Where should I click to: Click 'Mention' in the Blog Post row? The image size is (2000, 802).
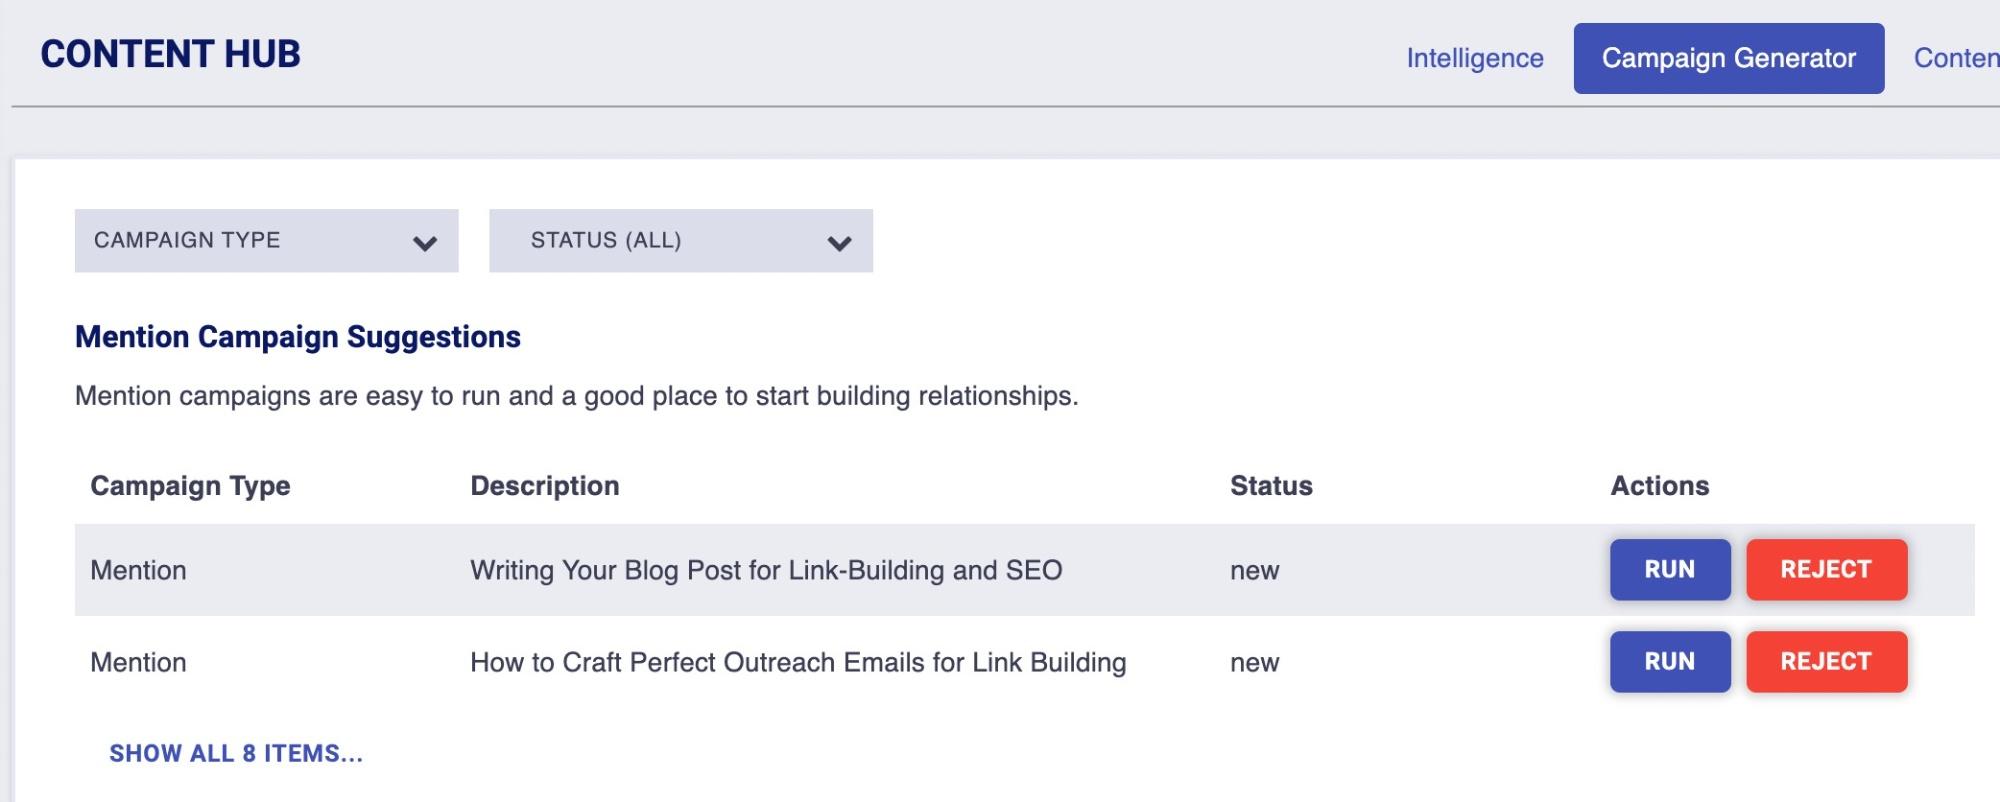click(x=138, y=570)
